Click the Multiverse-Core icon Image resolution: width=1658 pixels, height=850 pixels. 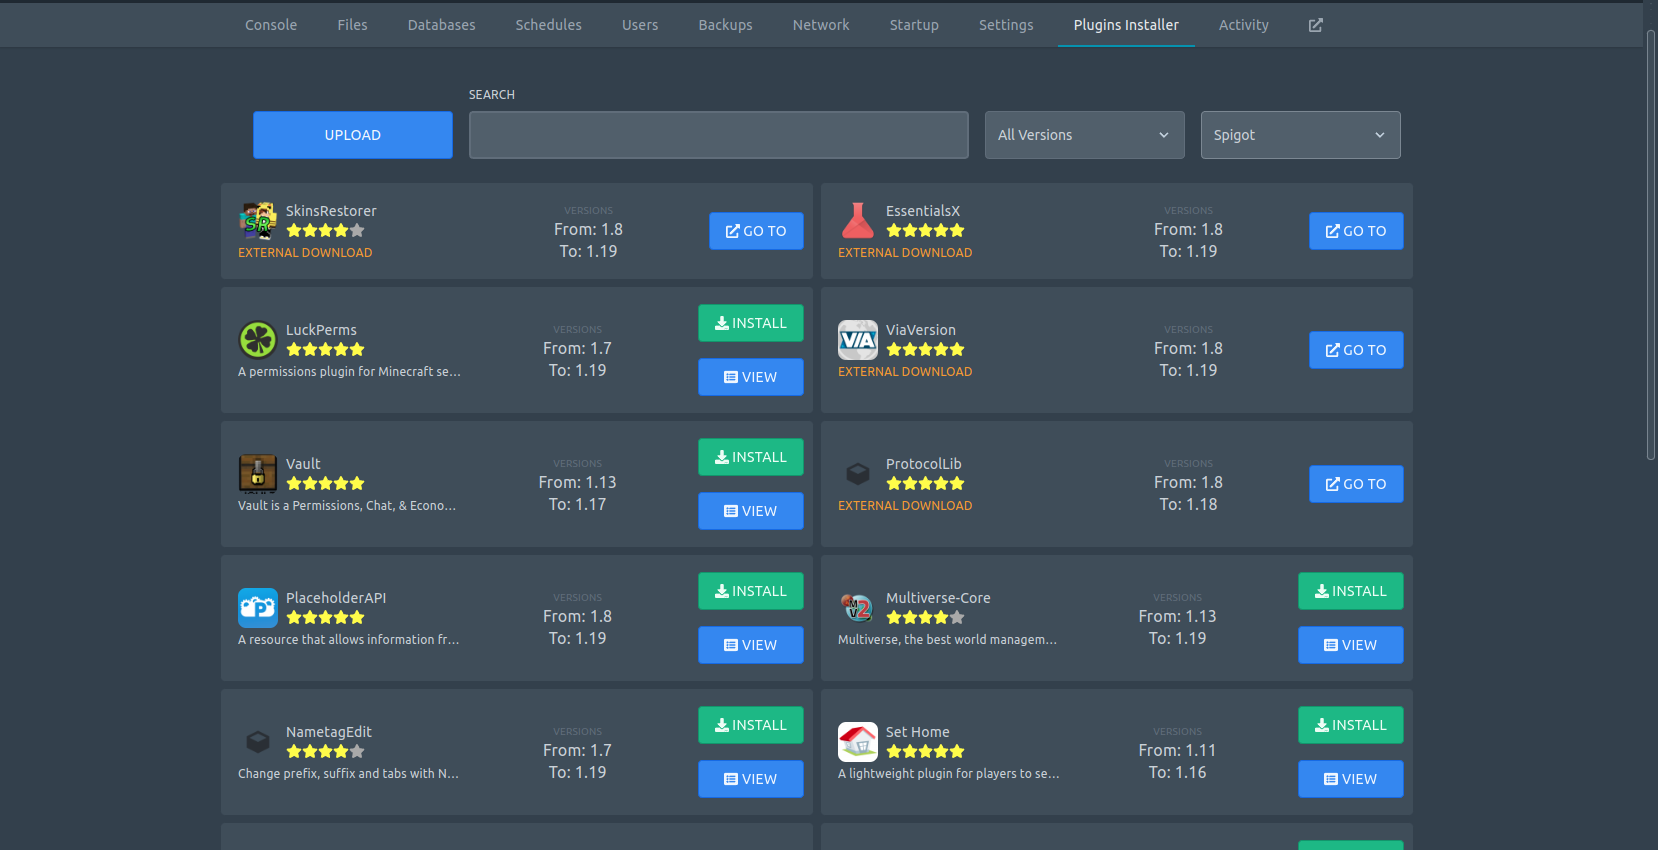[x=858, y=608]
